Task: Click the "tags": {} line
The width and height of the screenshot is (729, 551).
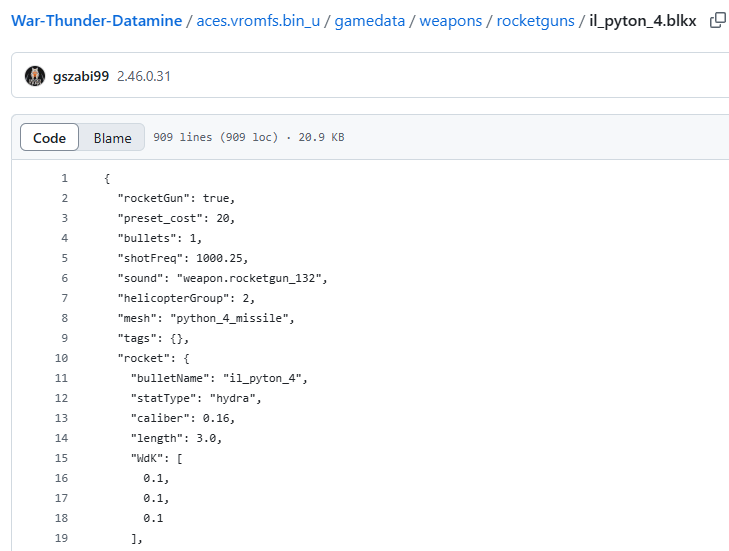Action: (153, 338)
